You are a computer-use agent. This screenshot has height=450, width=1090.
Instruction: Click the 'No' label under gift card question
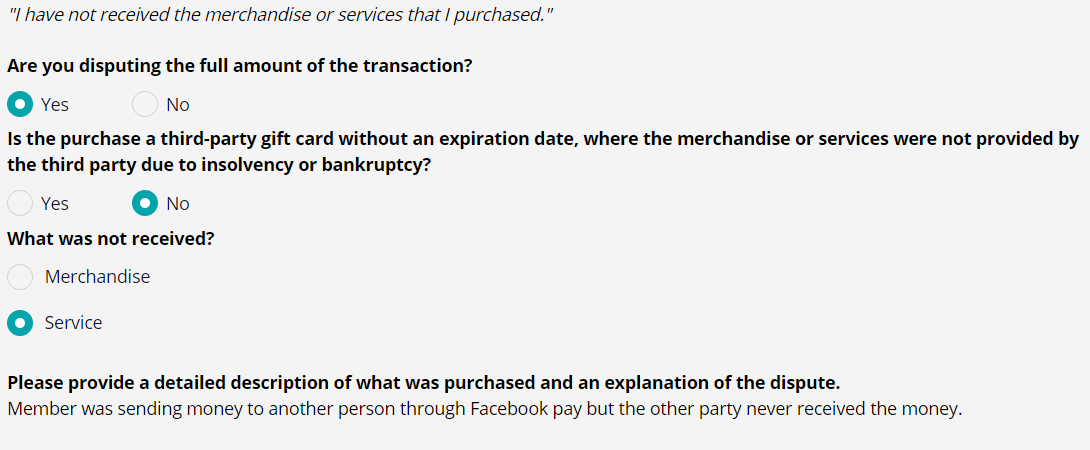tap(177, 204)
